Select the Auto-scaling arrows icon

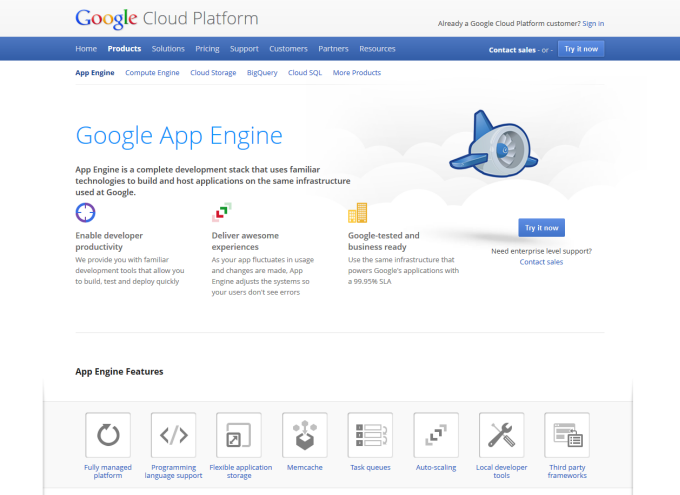coord(436,435)
